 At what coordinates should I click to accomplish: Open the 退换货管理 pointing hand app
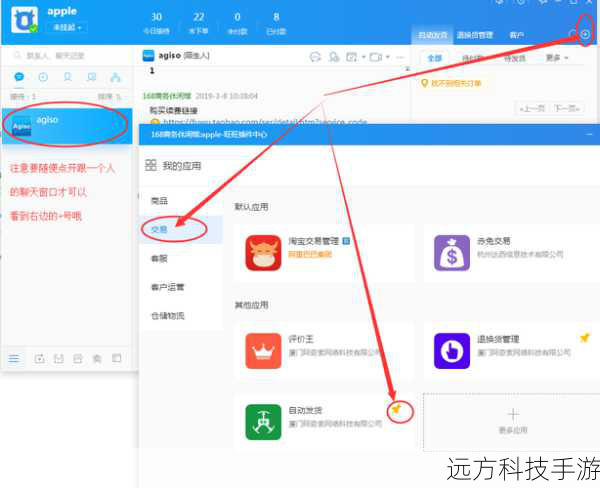coord(452,351)
